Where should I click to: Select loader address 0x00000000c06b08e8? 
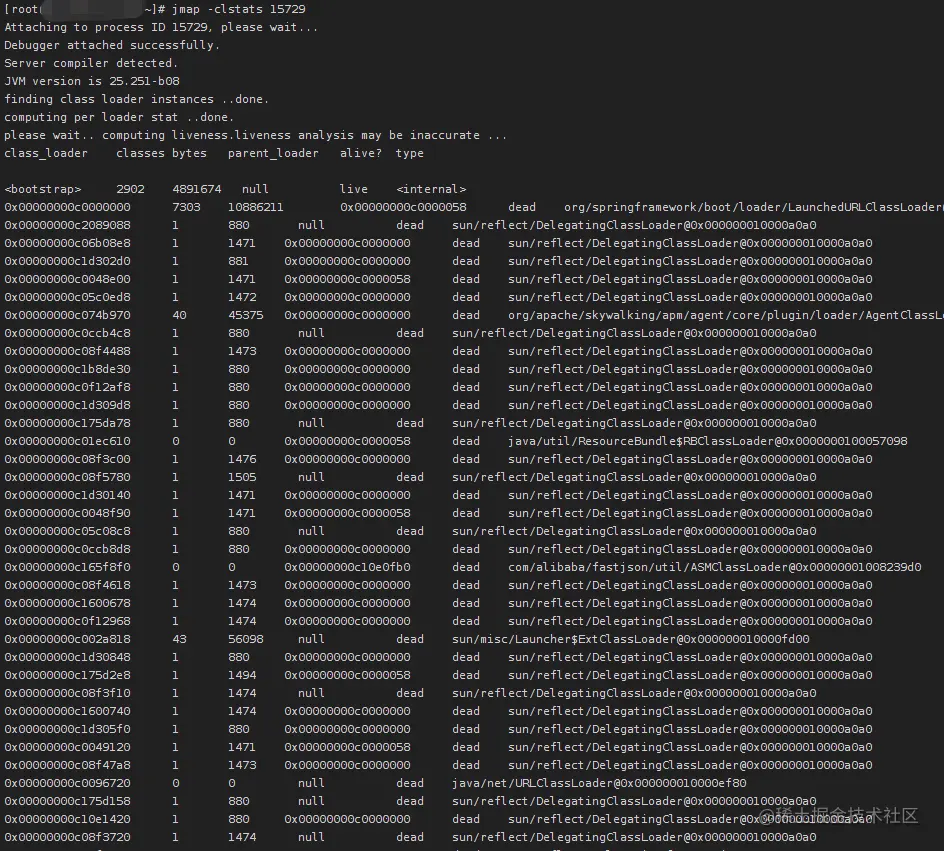67,243
